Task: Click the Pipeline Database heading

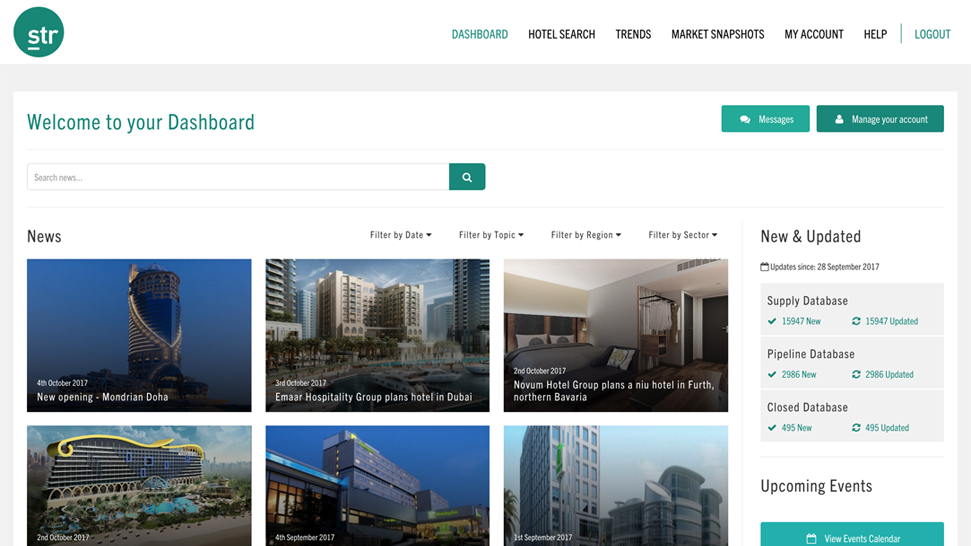Action: tap(811, 354)
